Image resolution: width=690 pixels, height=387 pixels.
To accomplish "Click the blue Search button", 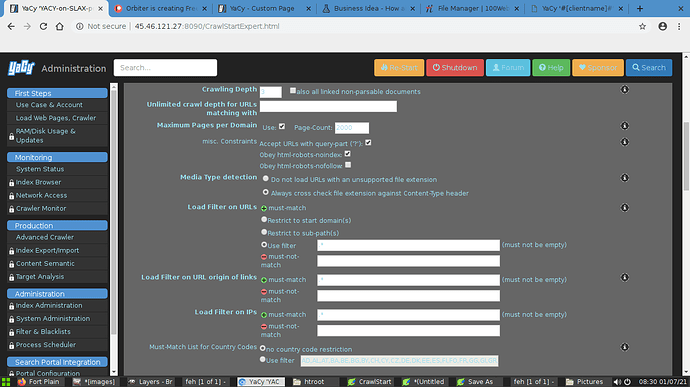I will coord(649,67).
